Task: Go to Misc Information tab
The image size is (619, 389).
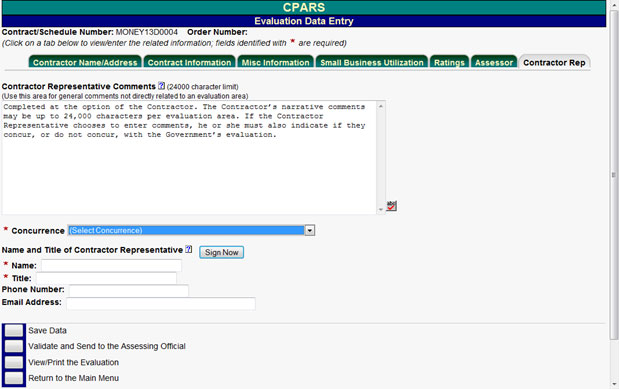Action: pos(276,62)
